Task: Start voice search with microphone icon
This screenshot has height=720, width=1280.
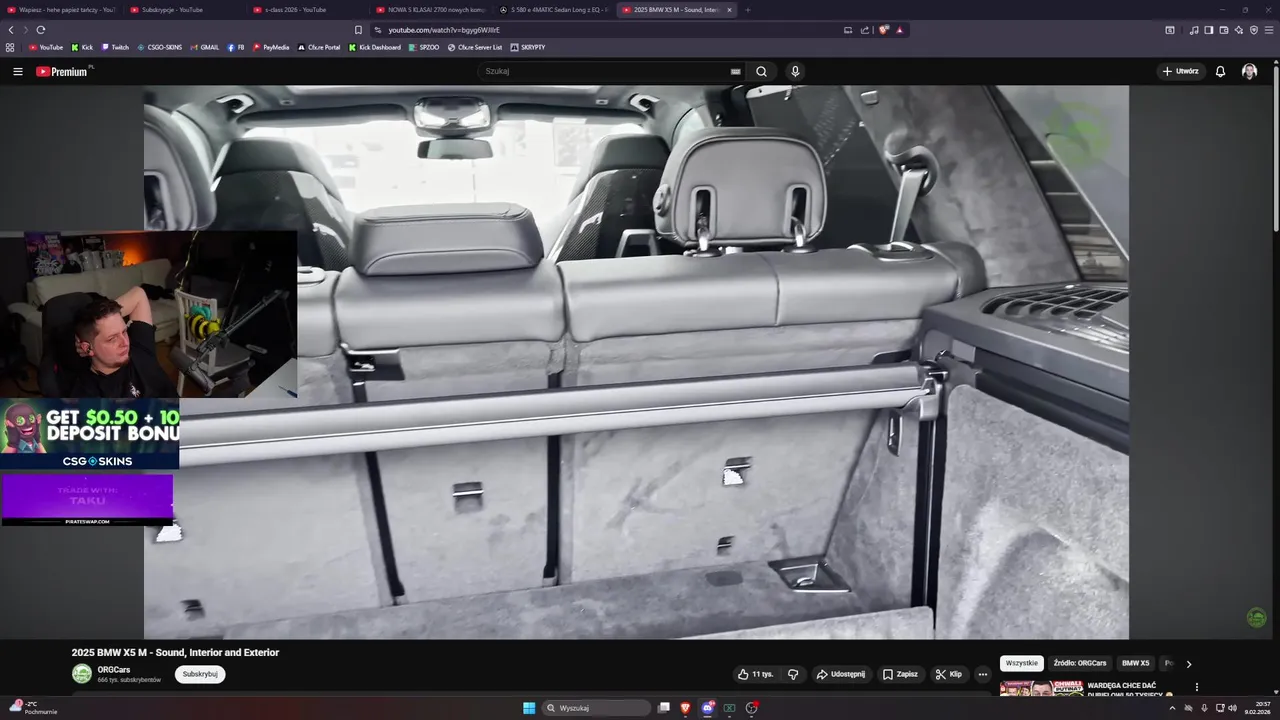Action: 795,72
